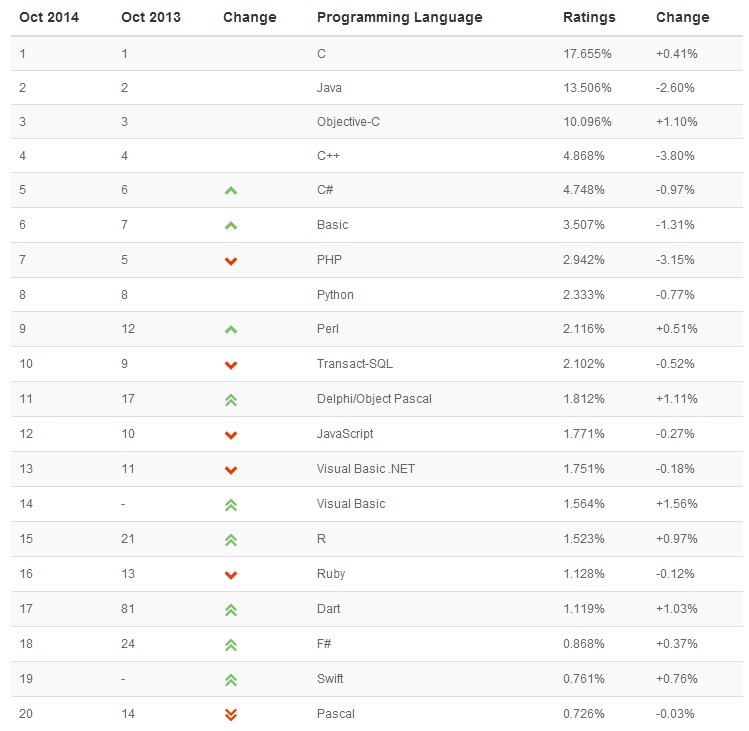This screenshot has width=749, height=731.
Task: Click the Oct 2013 column header
Action: pyautogui.click(x=151, y=17)
